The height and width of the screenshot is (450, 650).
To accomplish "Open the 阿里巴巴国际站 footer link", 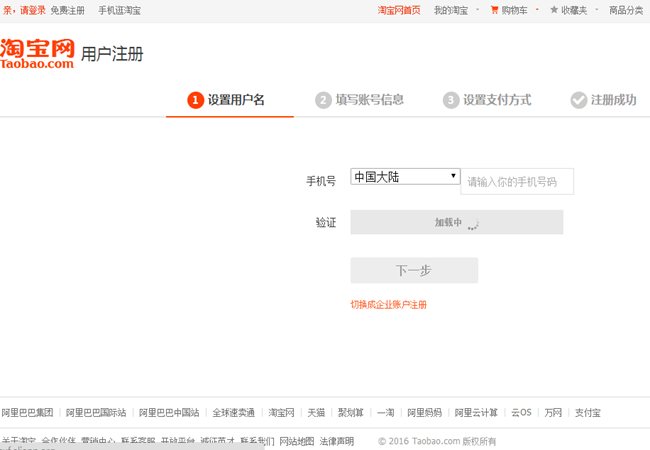I will coord(96,412).
